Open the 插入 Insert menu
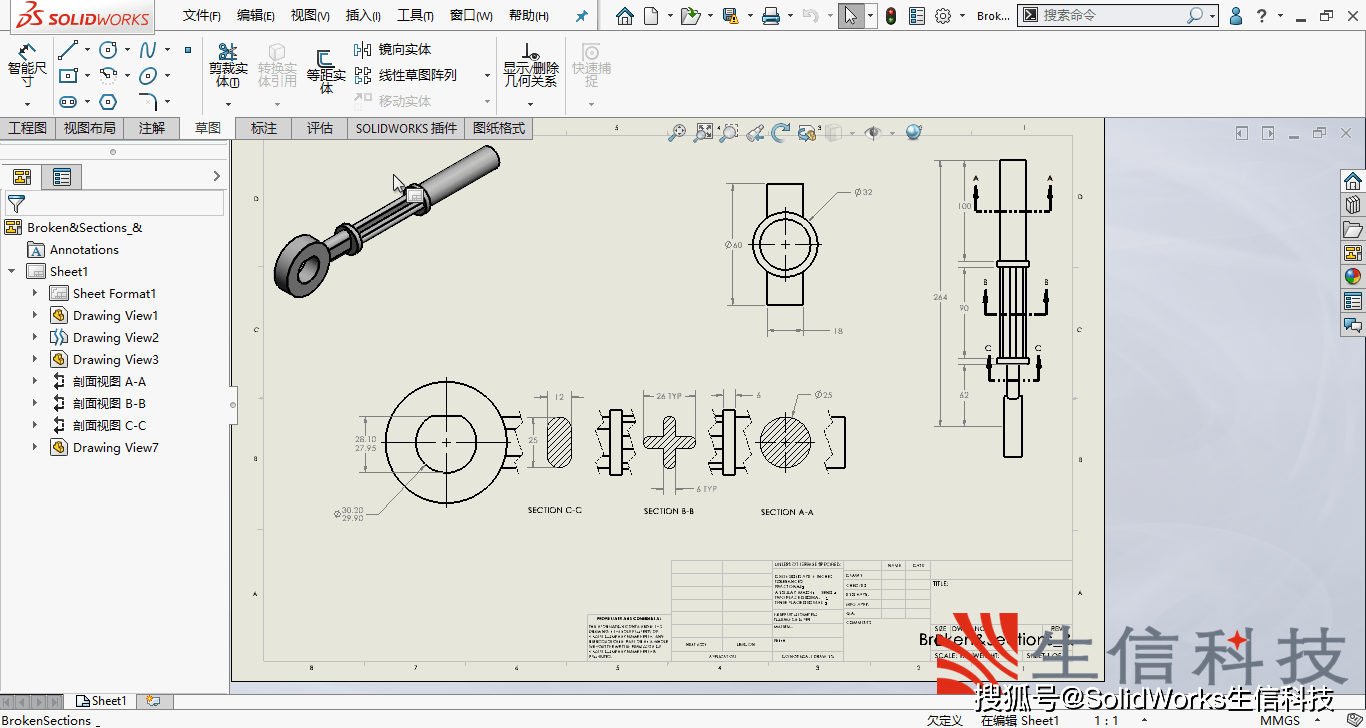1366x728 pixels. [x=362, y=15]
